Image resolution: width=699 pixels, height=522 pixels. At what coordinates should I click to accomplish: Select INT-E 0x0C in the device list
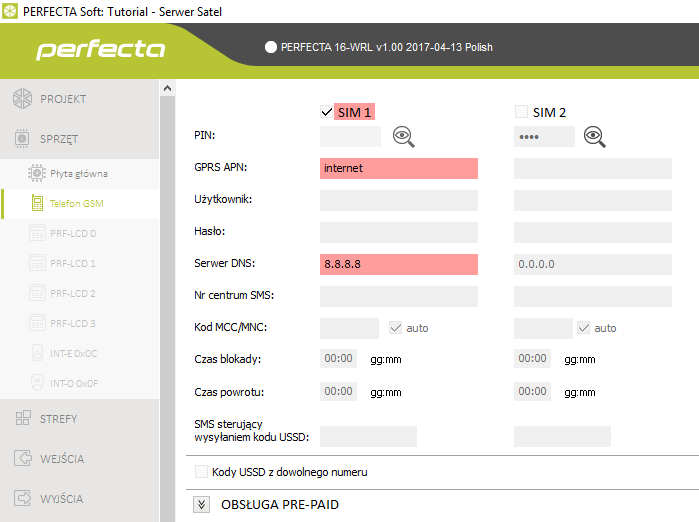coord(72,354)
